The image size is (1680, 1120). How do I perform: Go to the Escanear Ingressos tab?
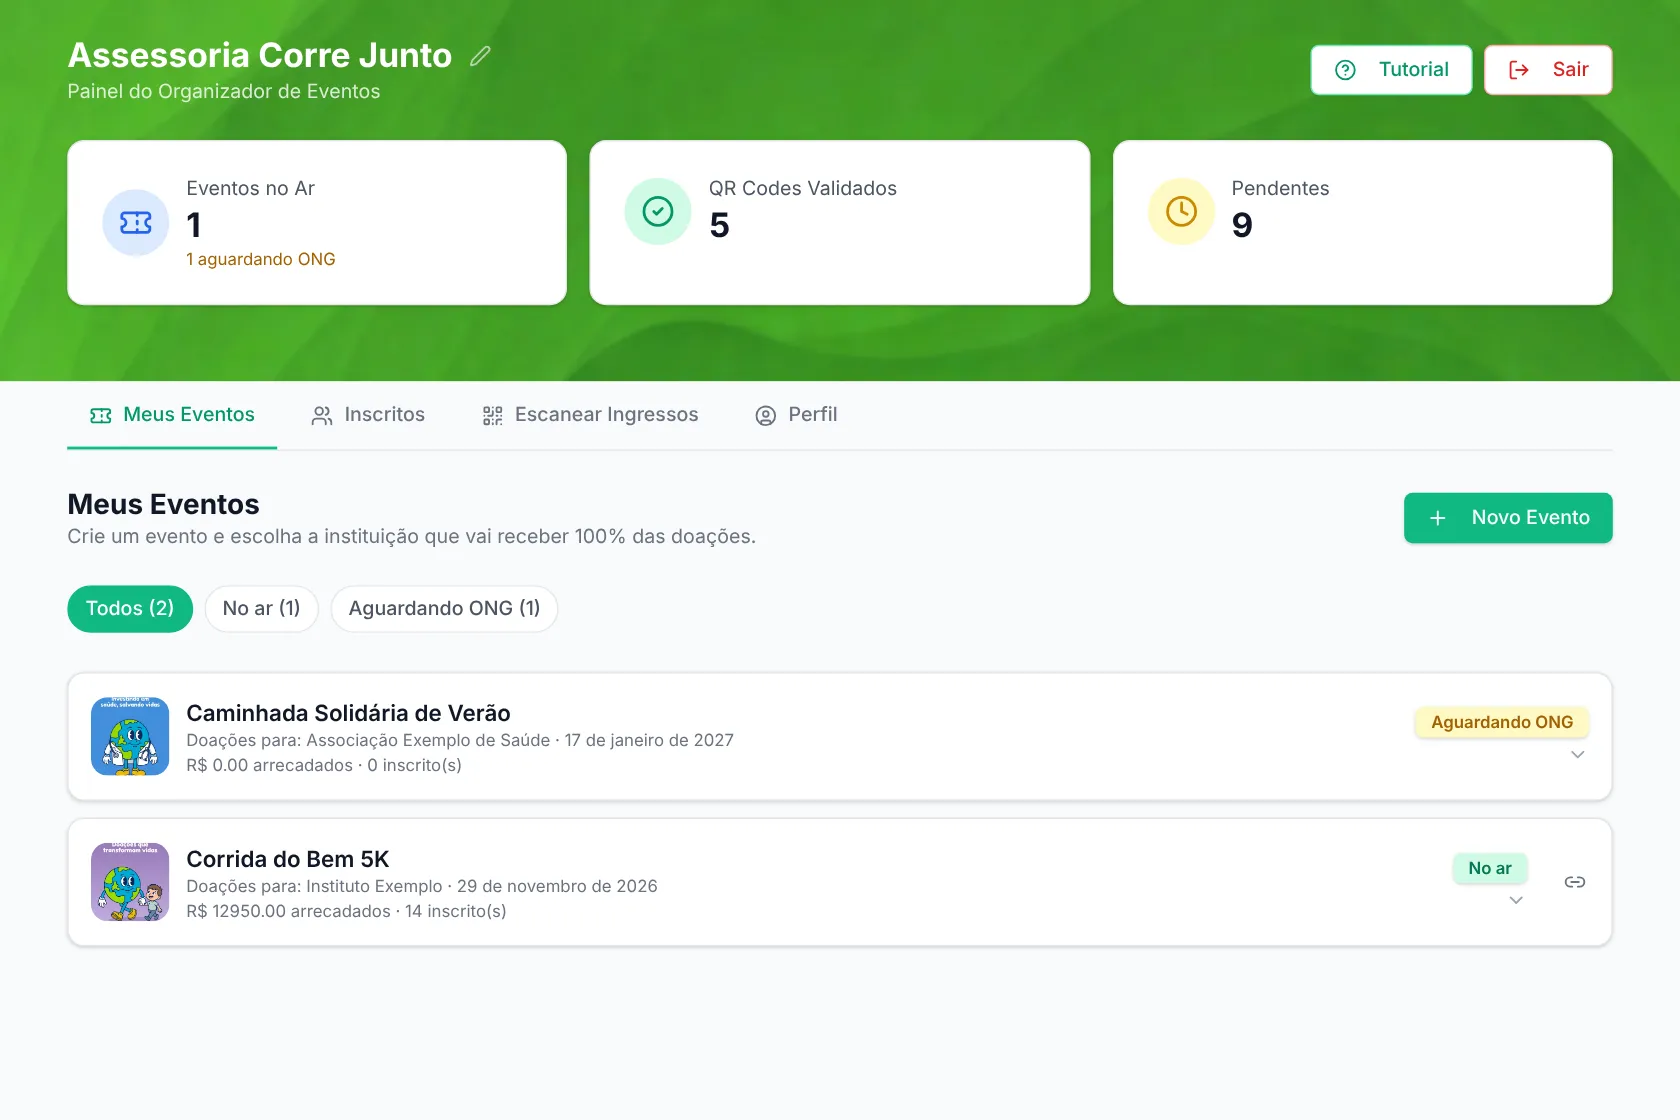coord(590,415)
